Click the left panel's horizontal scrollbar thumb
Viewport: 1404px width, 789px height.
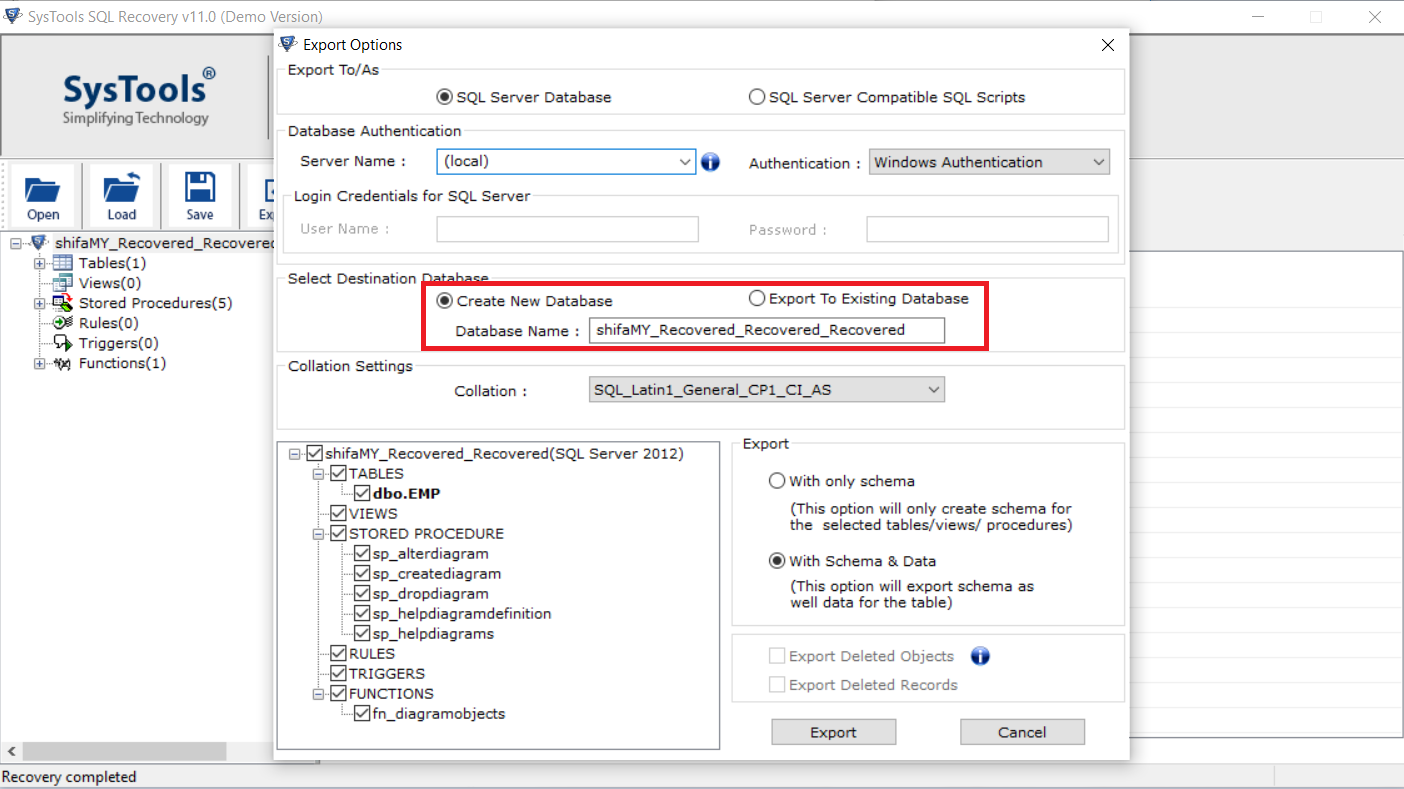(125, 751)
